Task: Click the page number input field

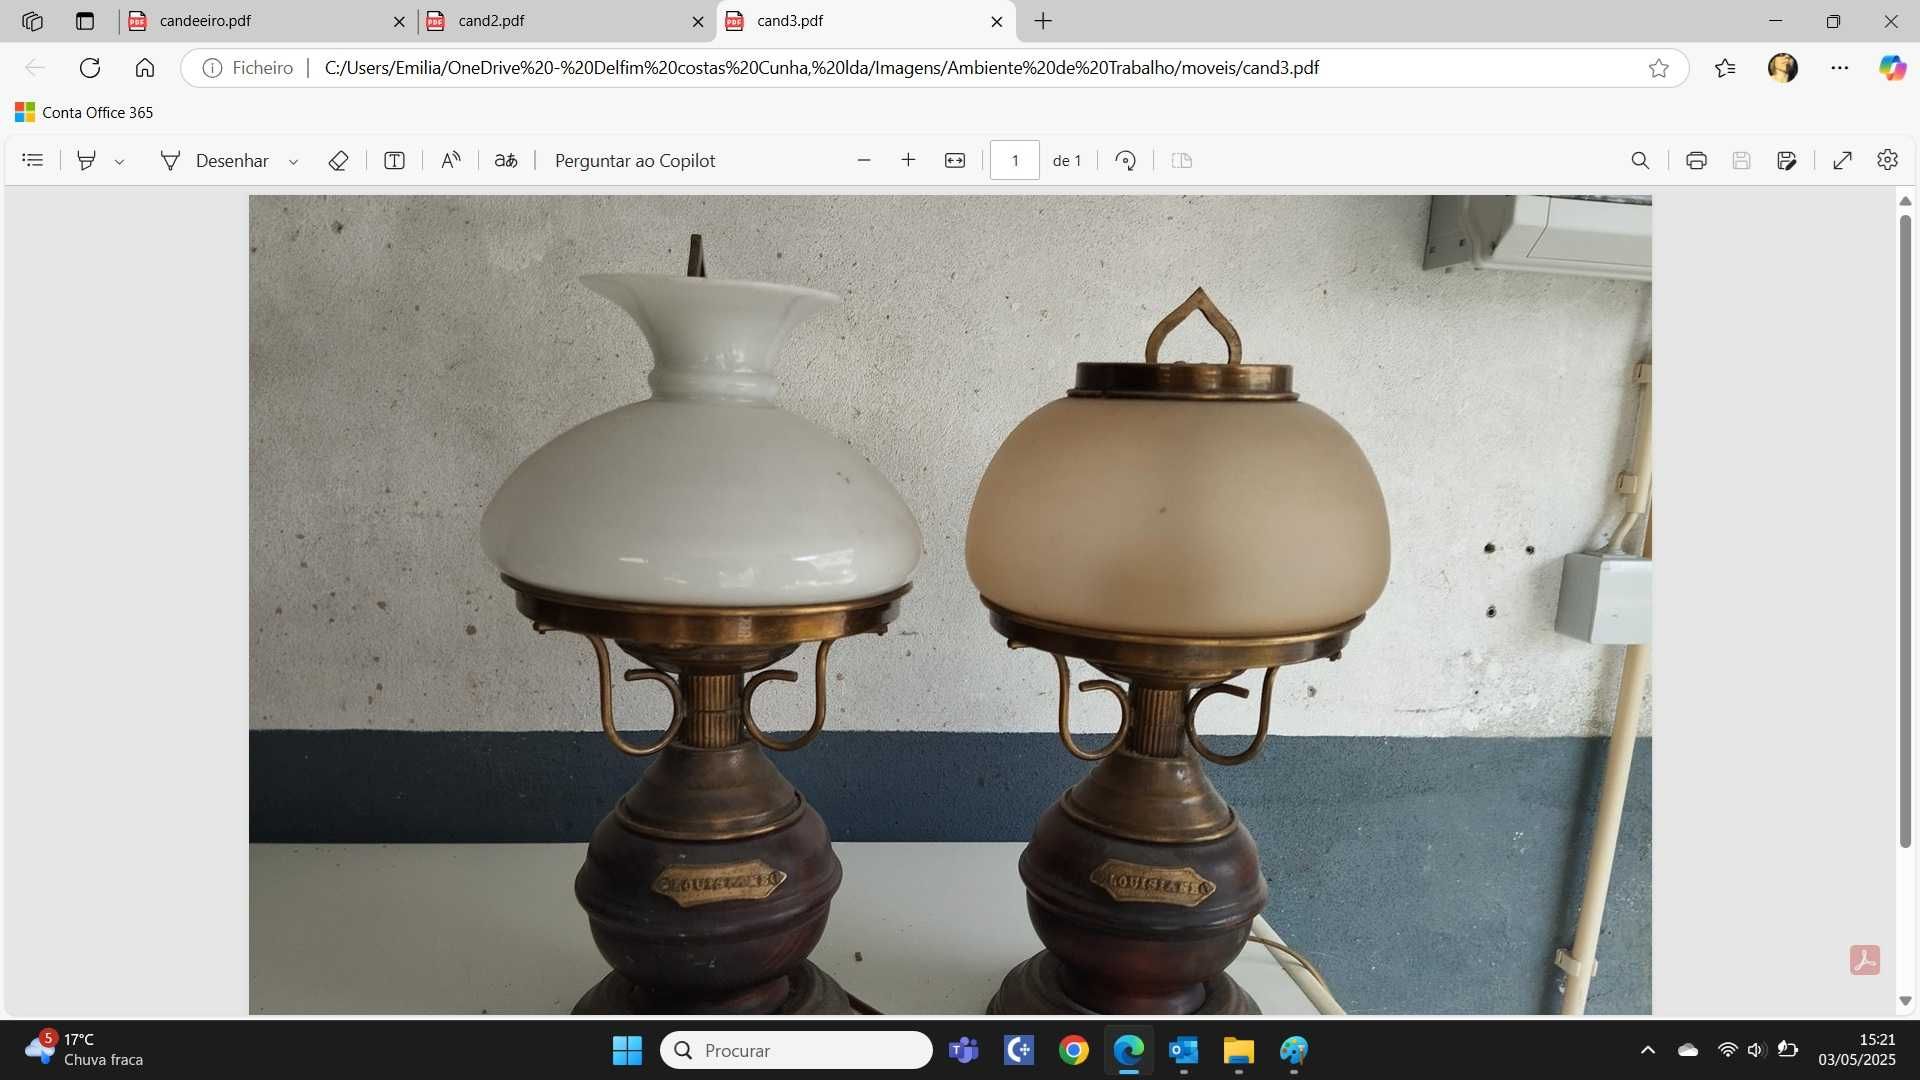Action: point(1015,160)
